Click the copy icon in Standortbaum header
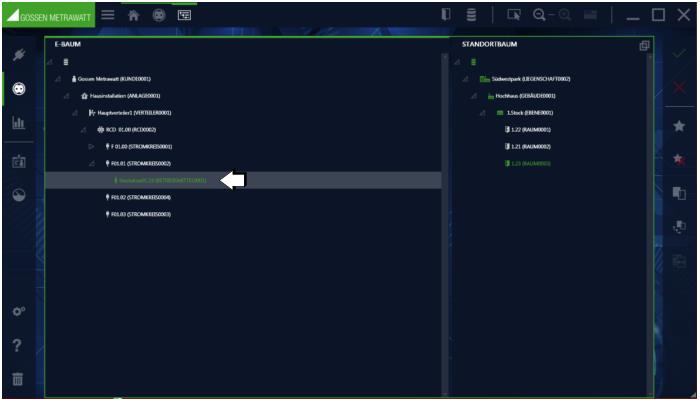The image size is (700, 401). (644, 46)
